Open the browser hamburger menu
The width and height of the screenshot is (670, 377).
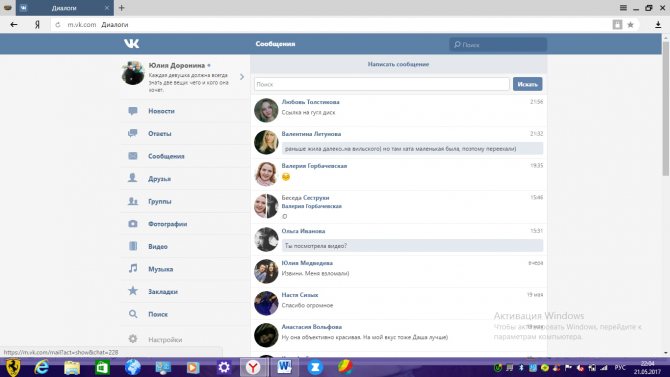[623, 8]
